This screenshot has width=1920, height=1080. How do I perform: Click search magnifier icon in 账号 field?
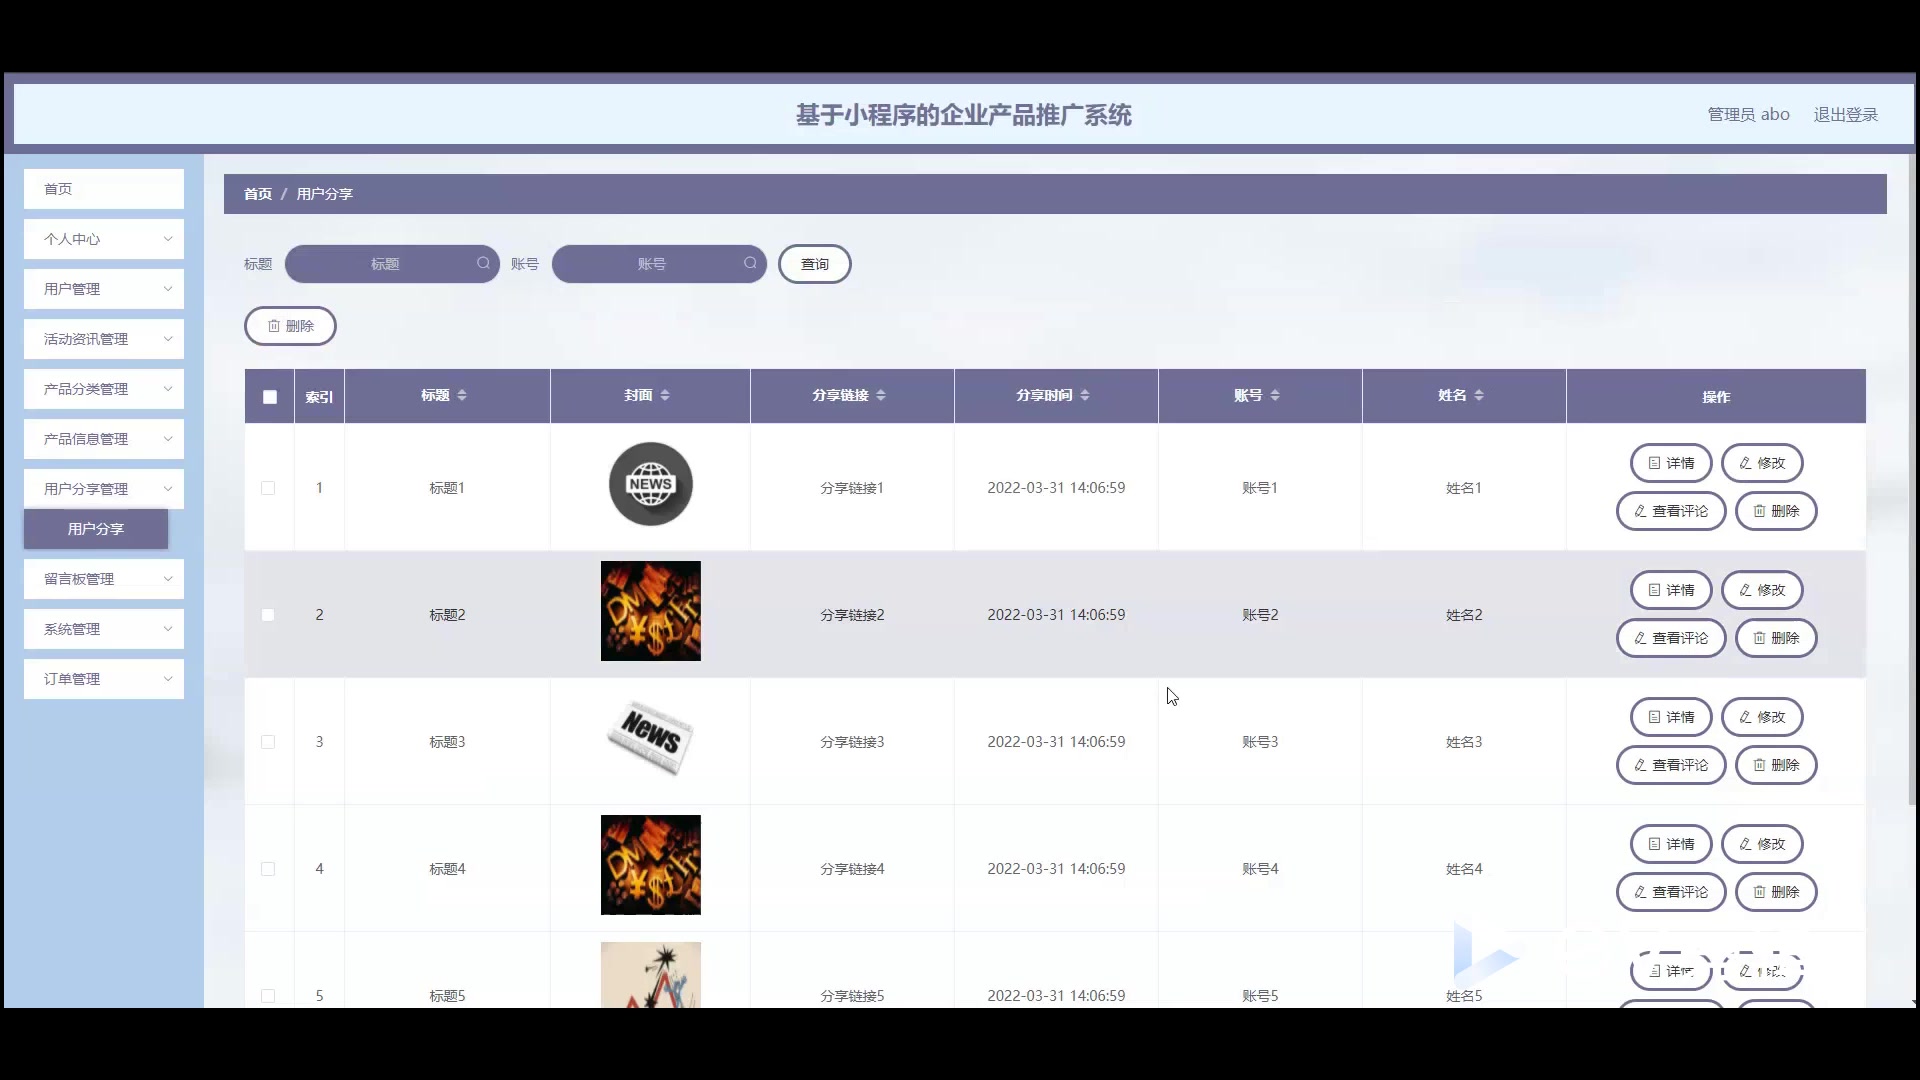(x=750, y=263)
